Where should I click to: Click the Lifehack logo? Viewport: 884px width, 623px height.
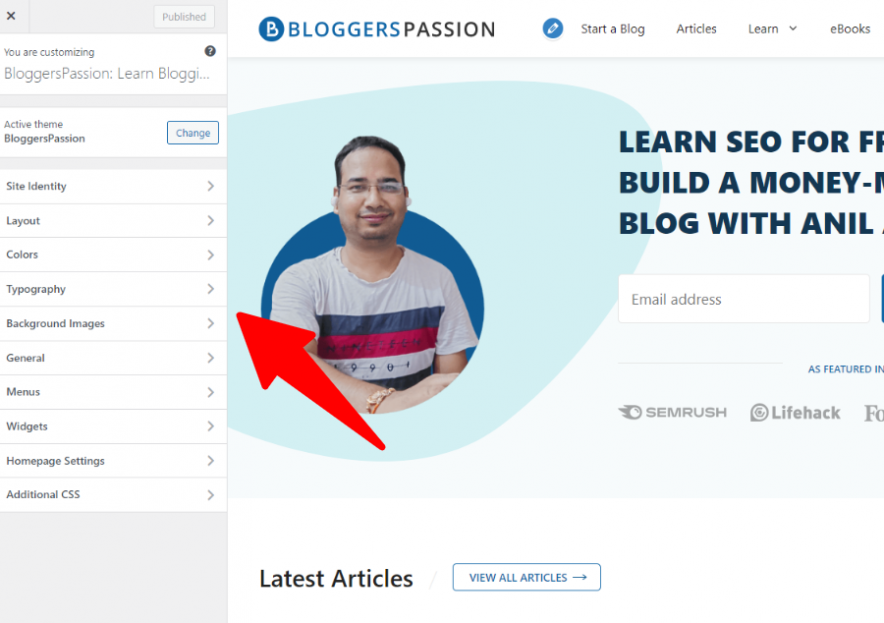(795, 413)
